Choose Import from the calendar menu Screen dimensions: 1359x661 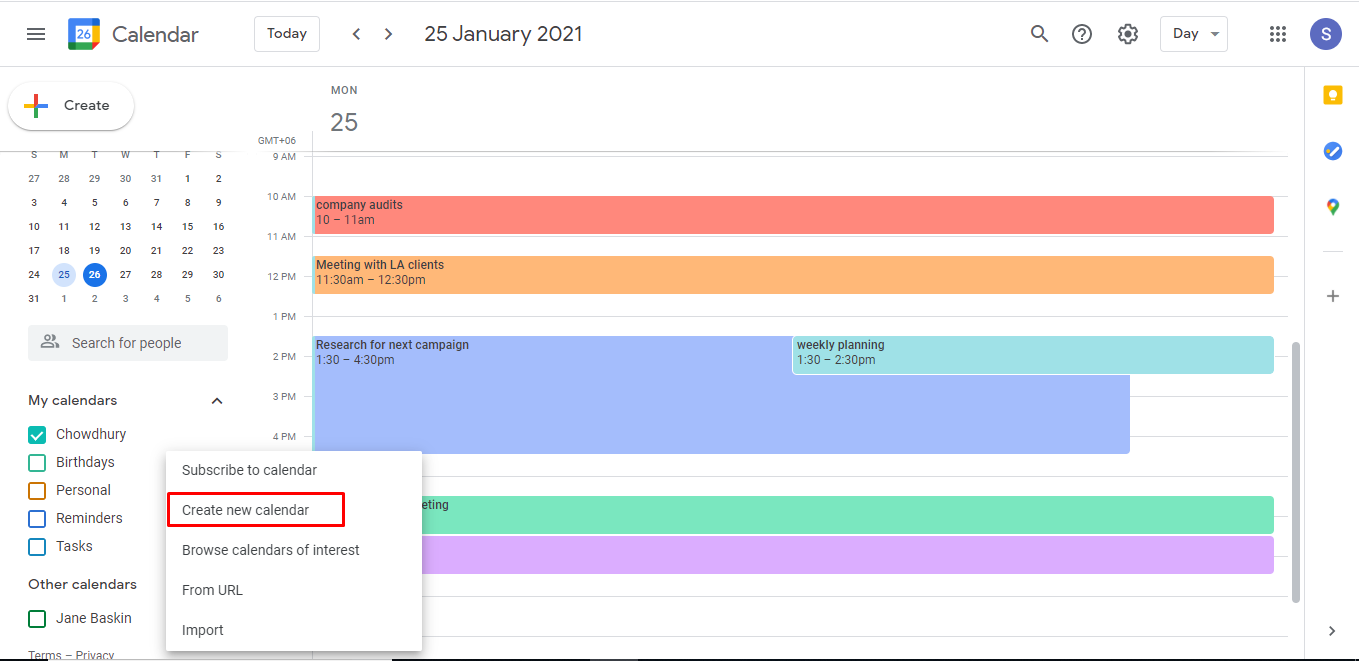point(203,630)
